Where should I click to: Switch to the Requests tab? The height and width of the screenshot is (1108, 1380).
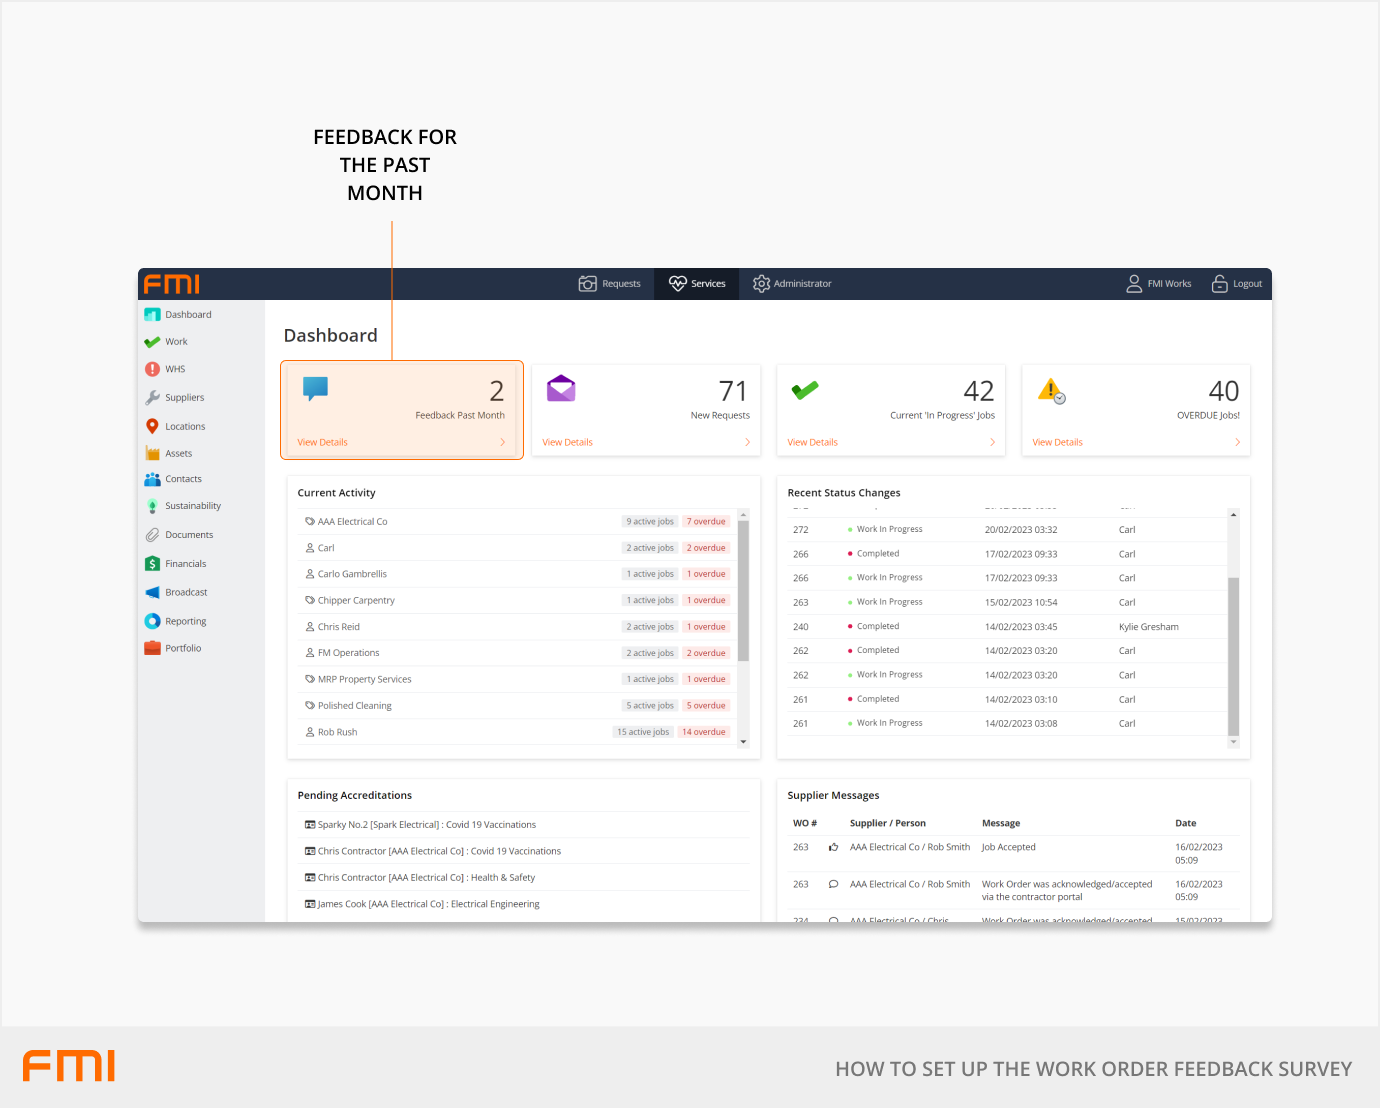tap(609, 284)
